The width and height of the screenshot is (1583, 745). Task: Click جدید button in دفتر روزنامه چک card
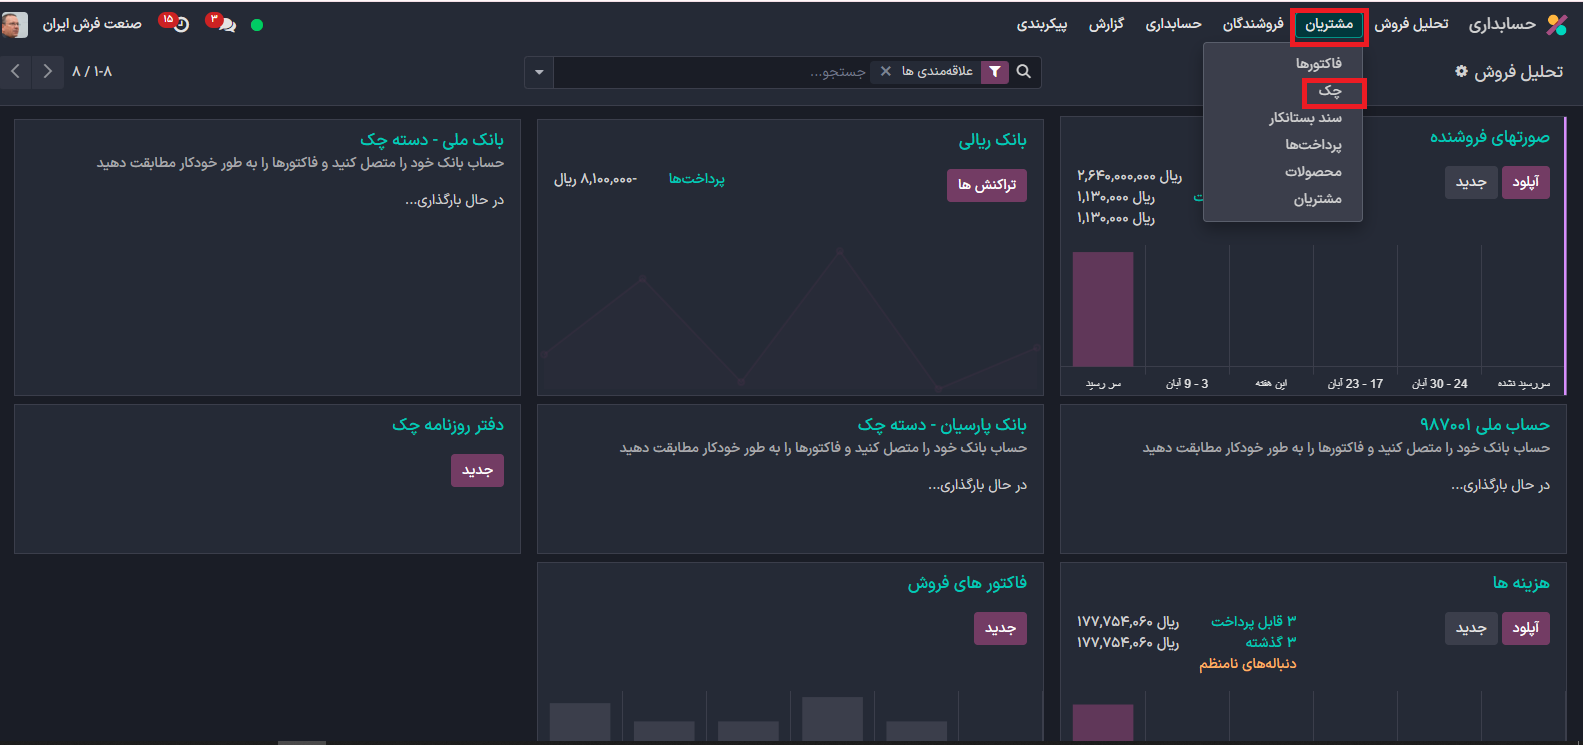477,470
